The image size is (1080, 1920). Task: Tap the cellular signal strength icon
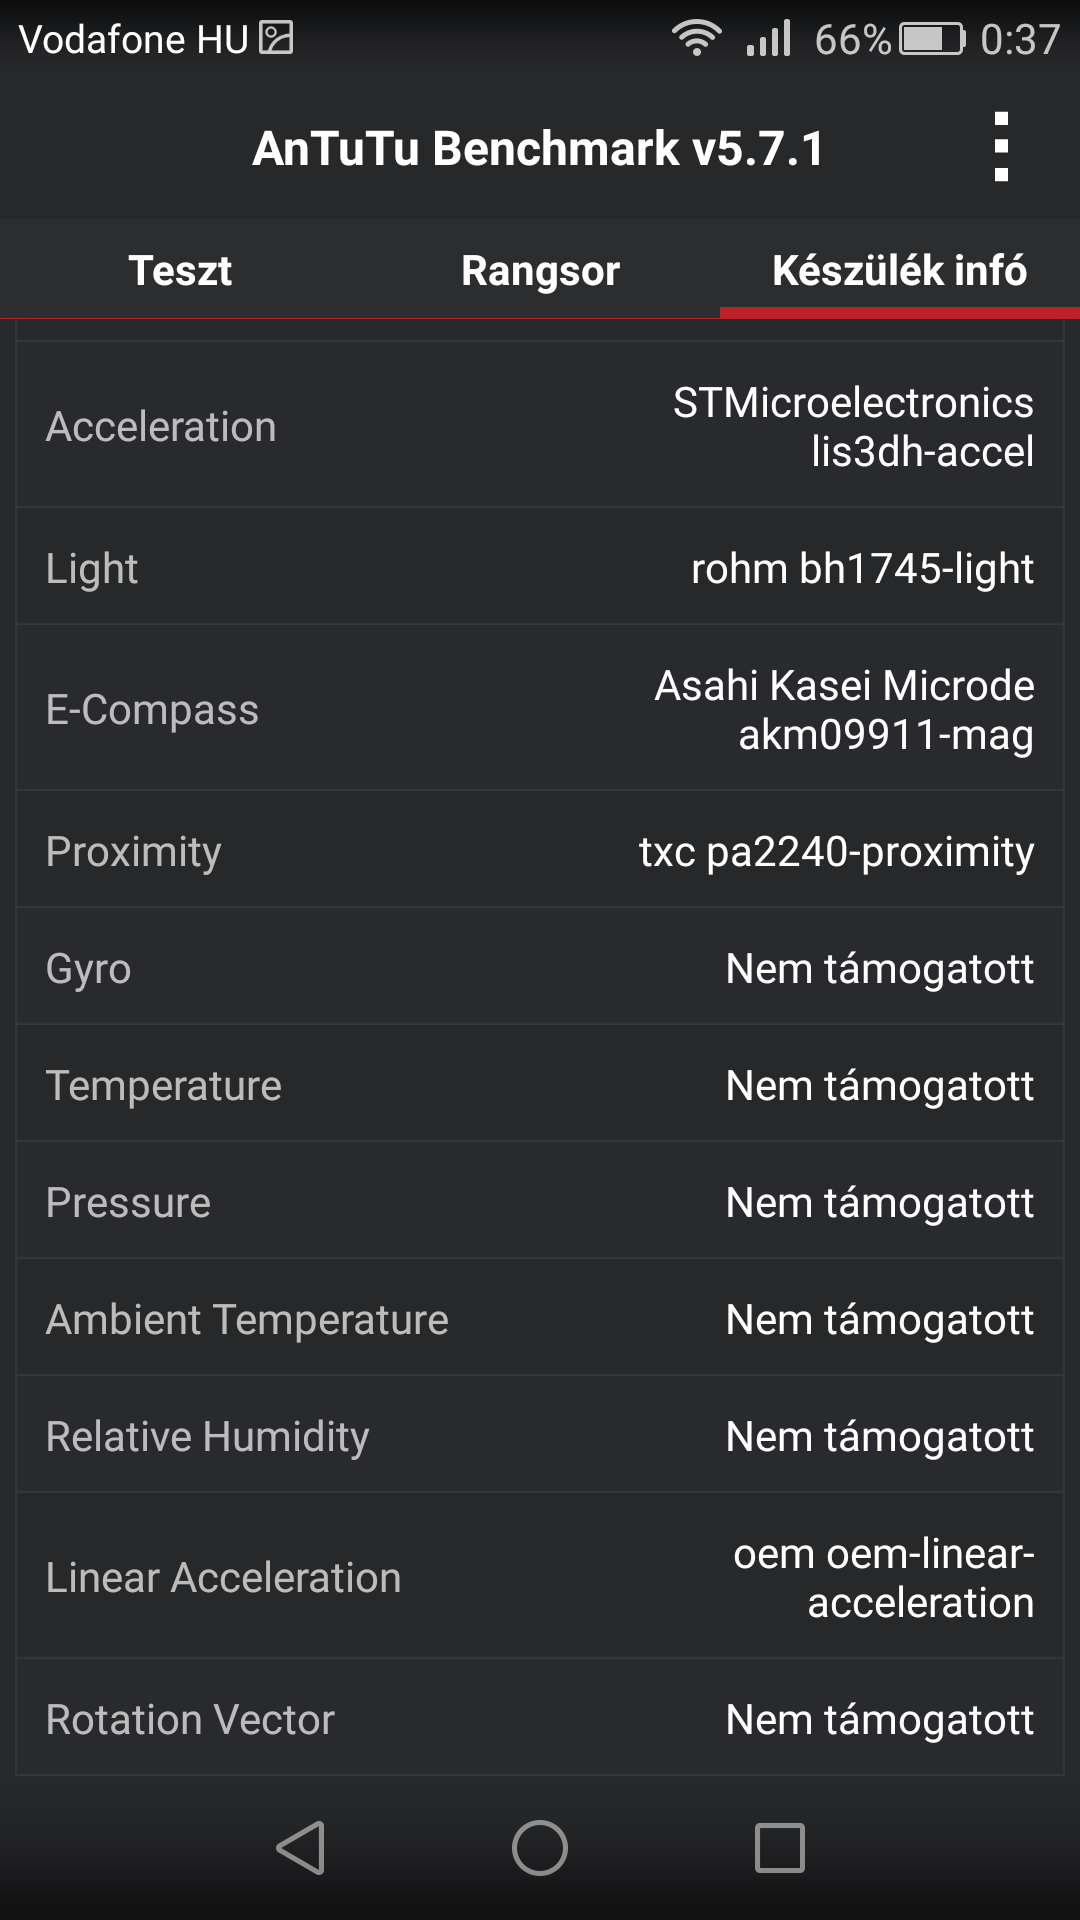tap(768, 39)
